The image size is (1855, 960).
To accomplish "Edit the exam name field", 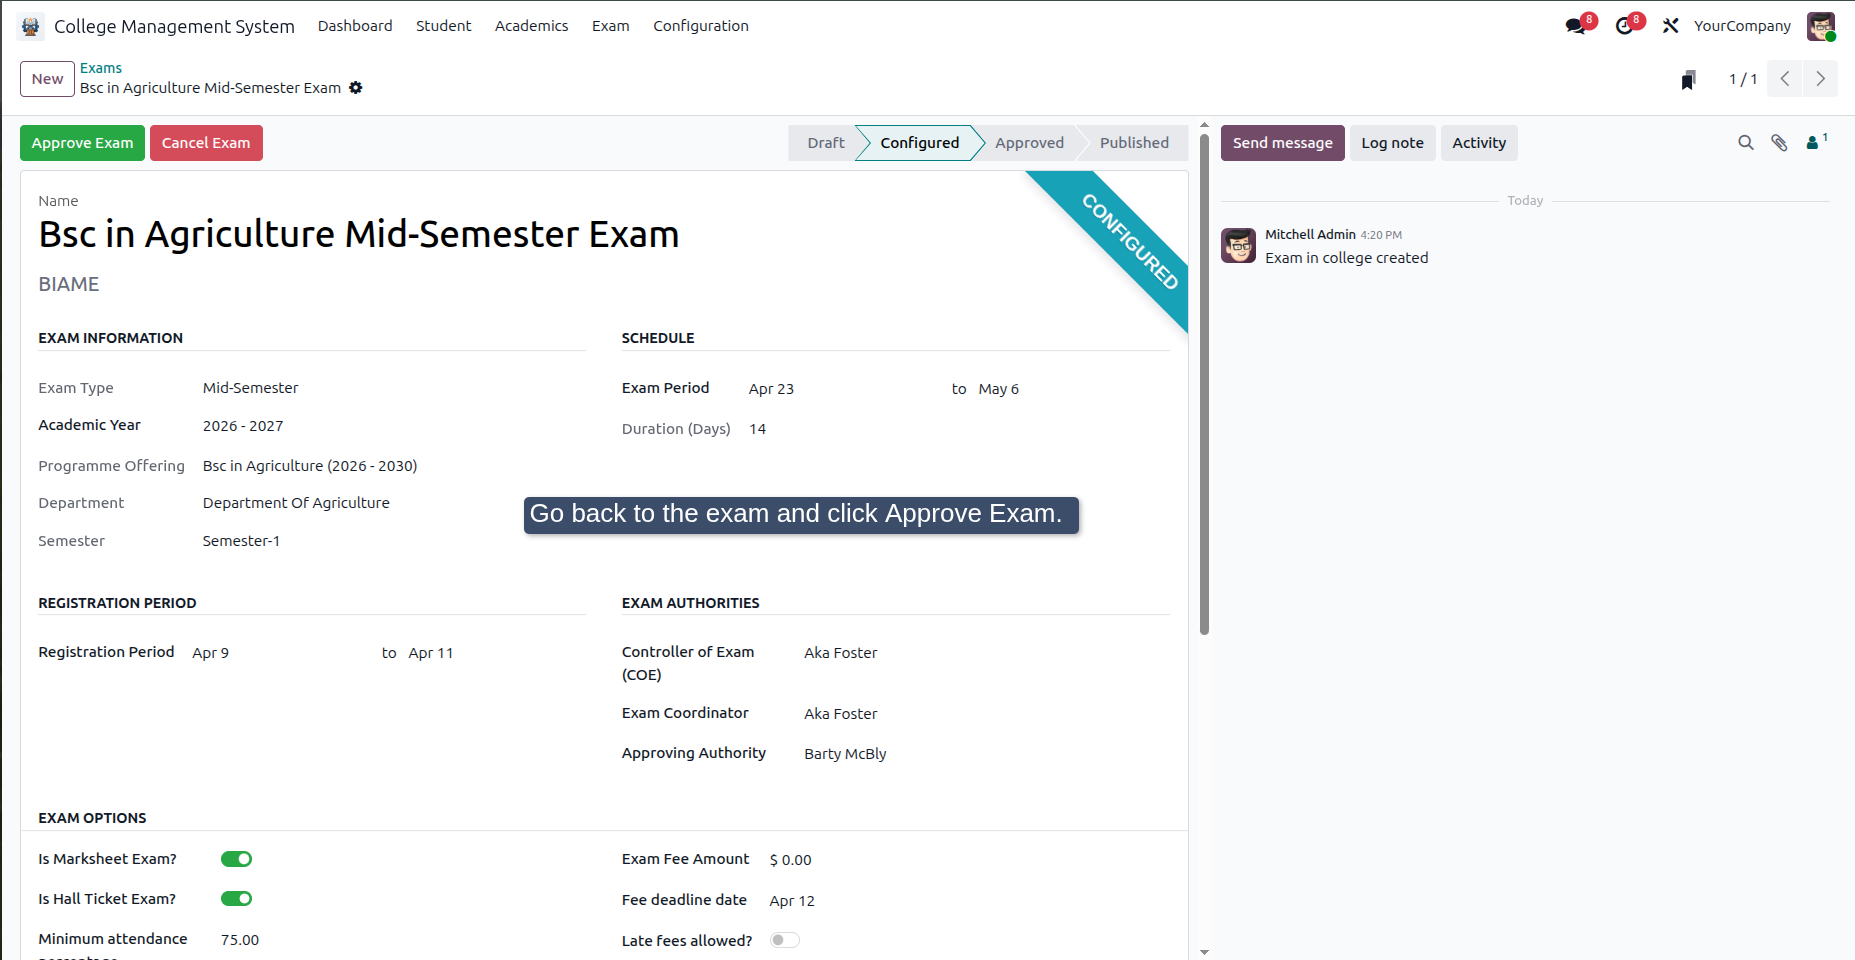I will pos(359,235).
